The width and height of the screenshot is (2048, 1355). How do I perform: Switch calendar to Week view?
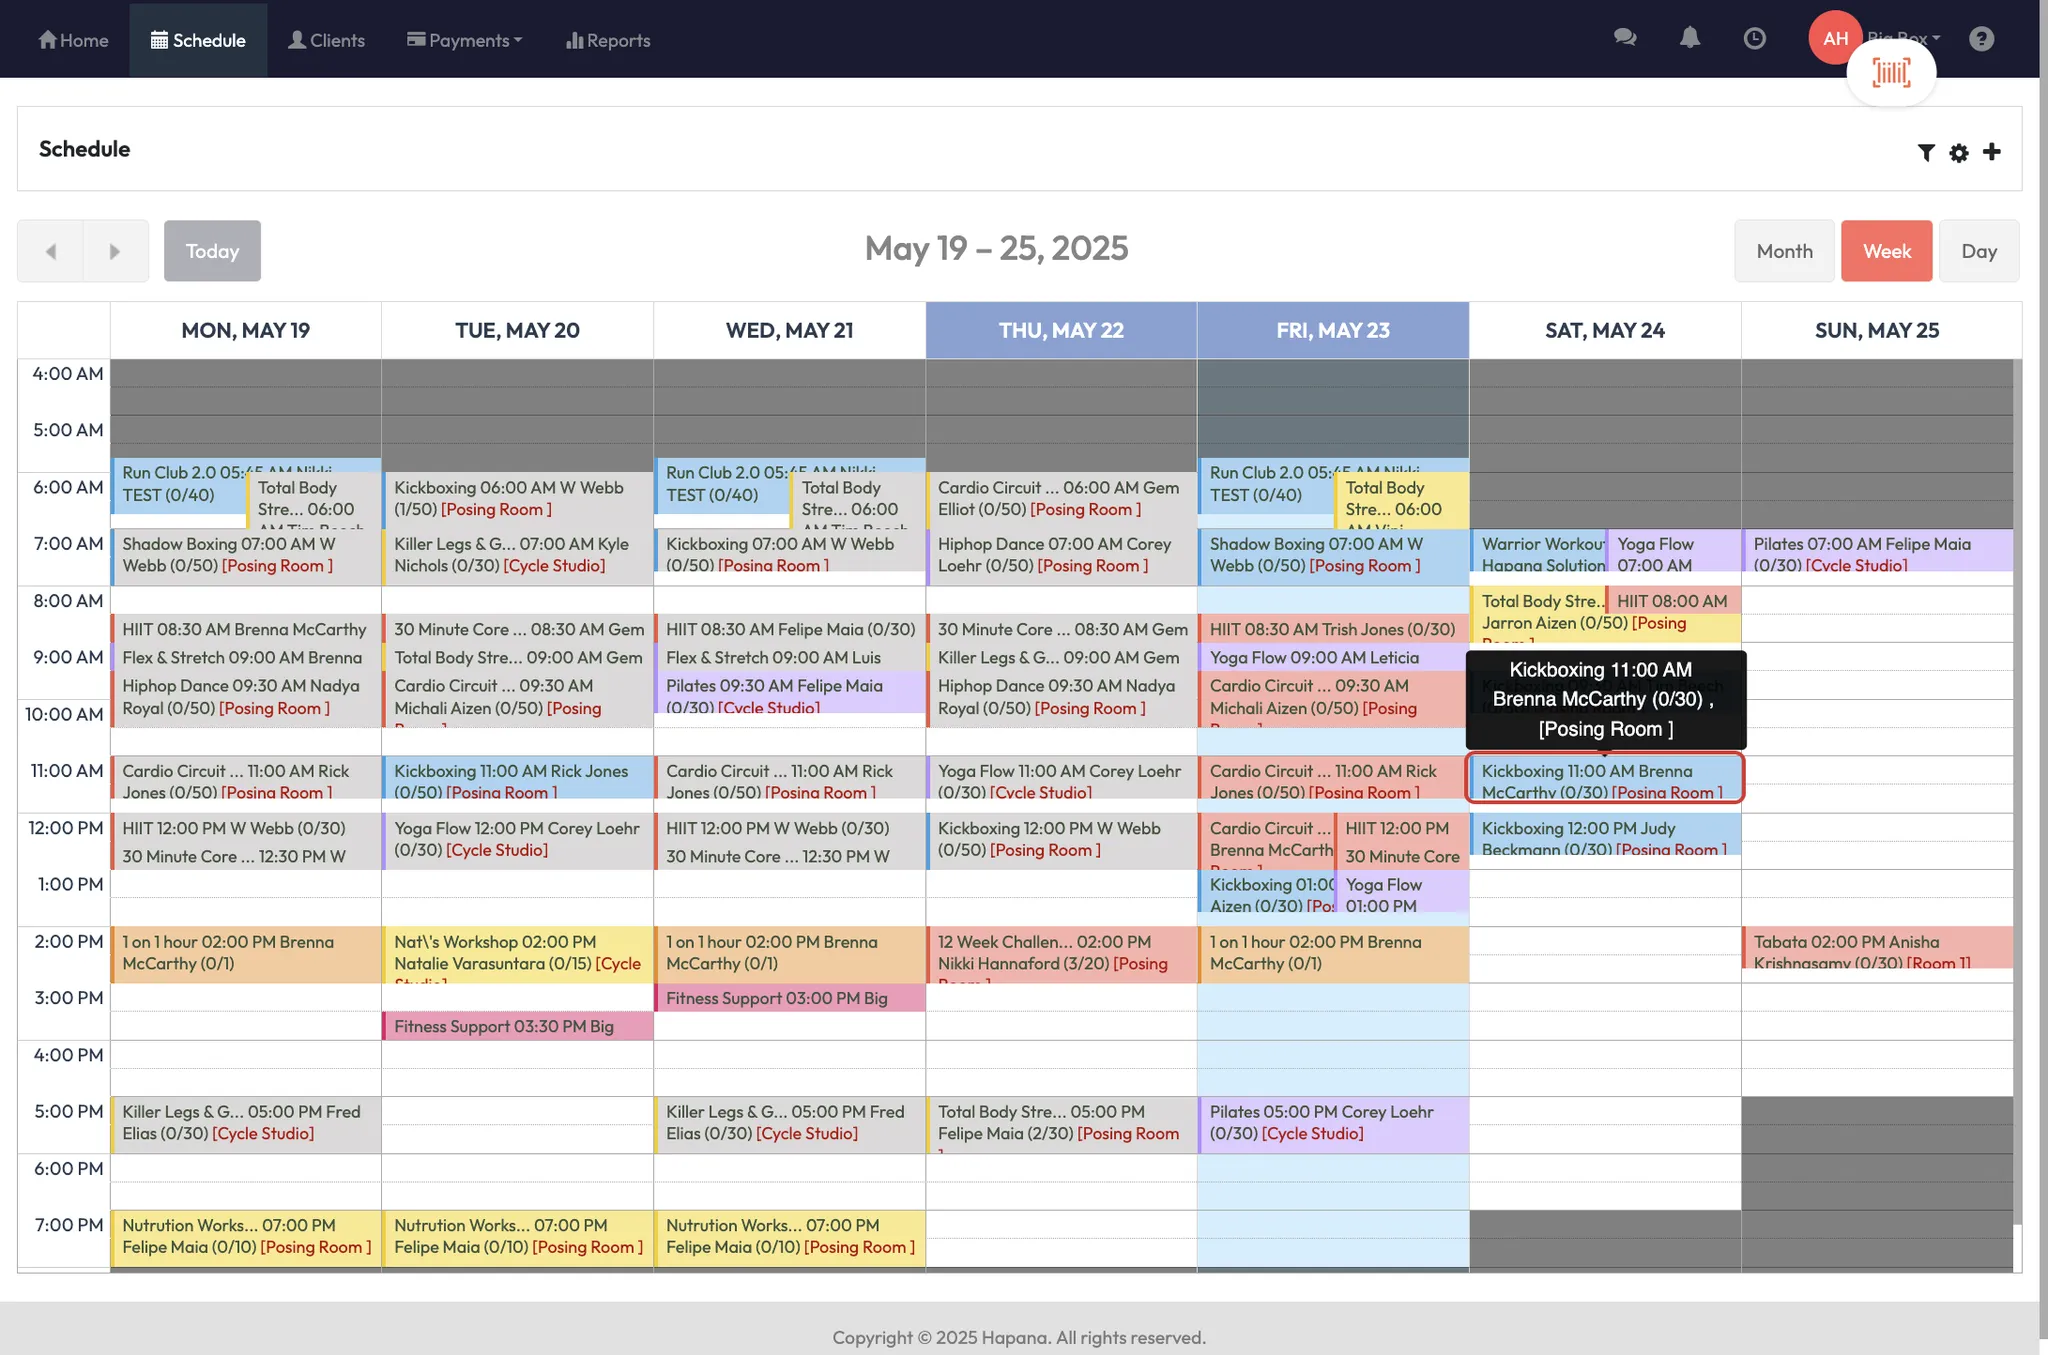[1886, 251]
